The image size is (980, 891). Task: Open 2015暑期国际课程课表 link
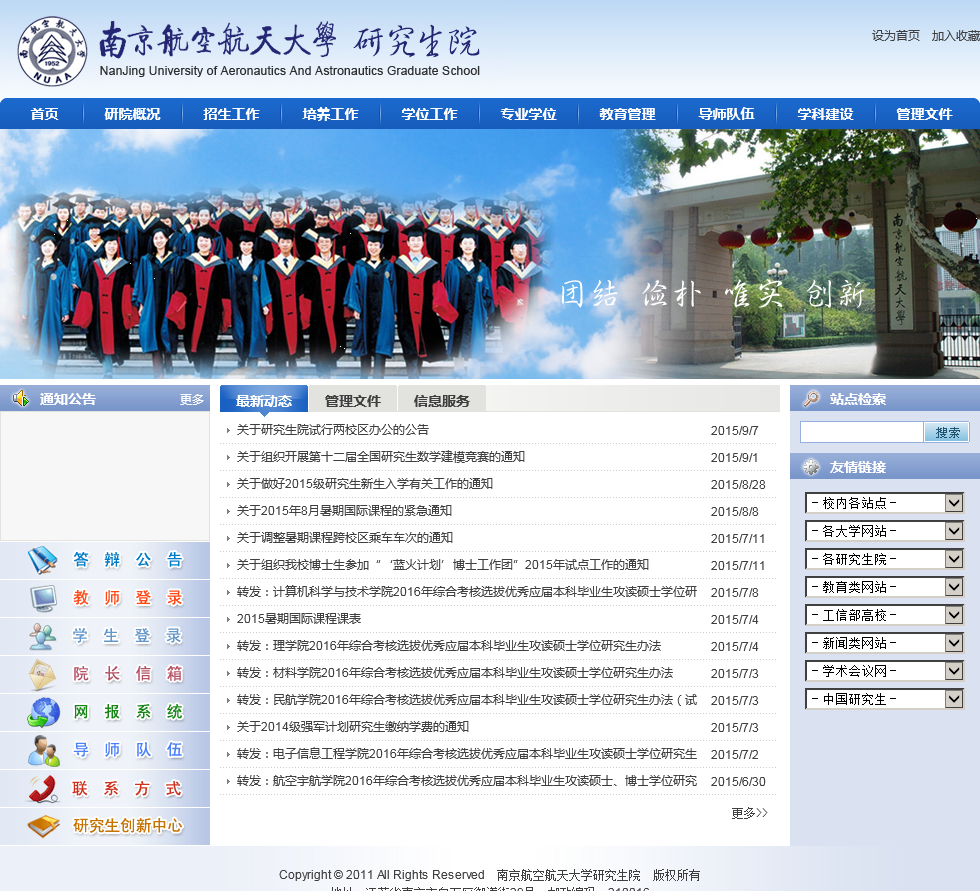(299, 619)
